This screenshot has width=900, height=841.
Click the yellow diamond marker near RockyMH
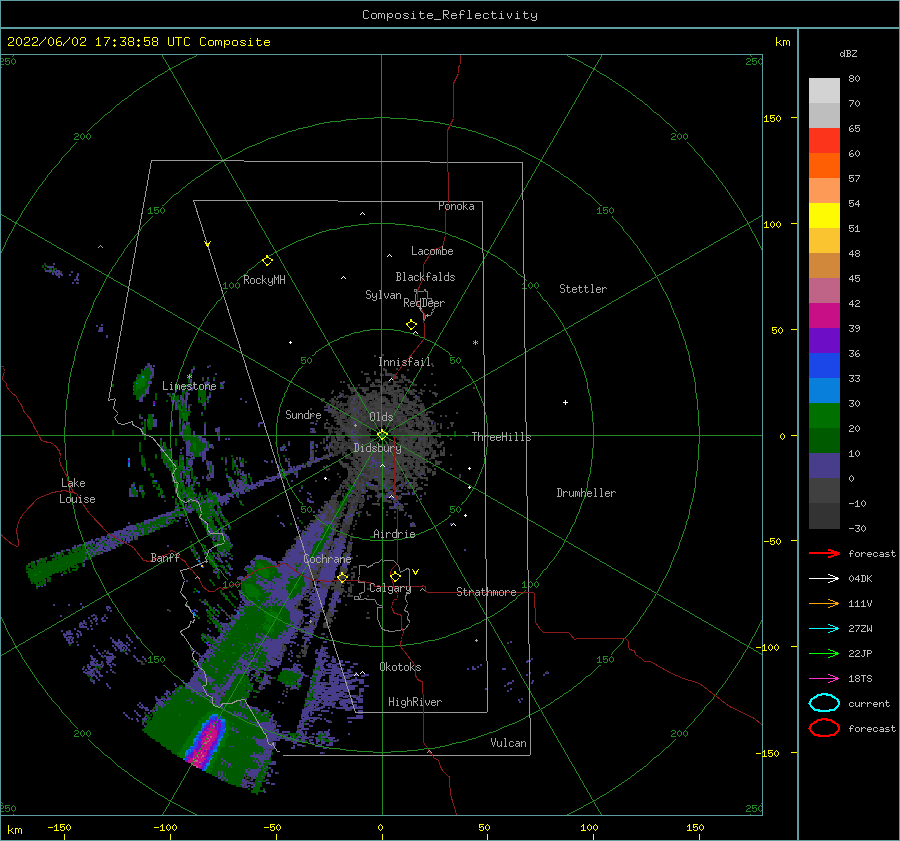(x=267, y=261)
